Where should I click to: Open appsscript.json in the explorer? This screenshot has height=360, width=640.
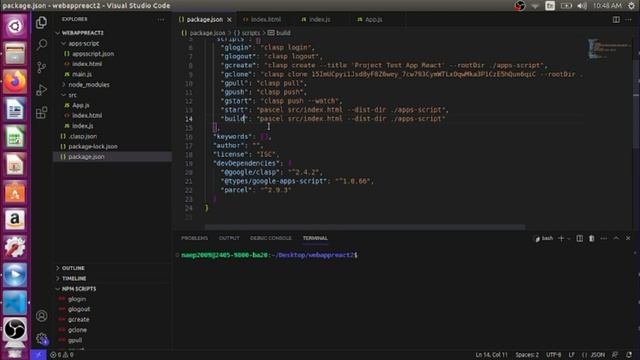click(93, 53)
